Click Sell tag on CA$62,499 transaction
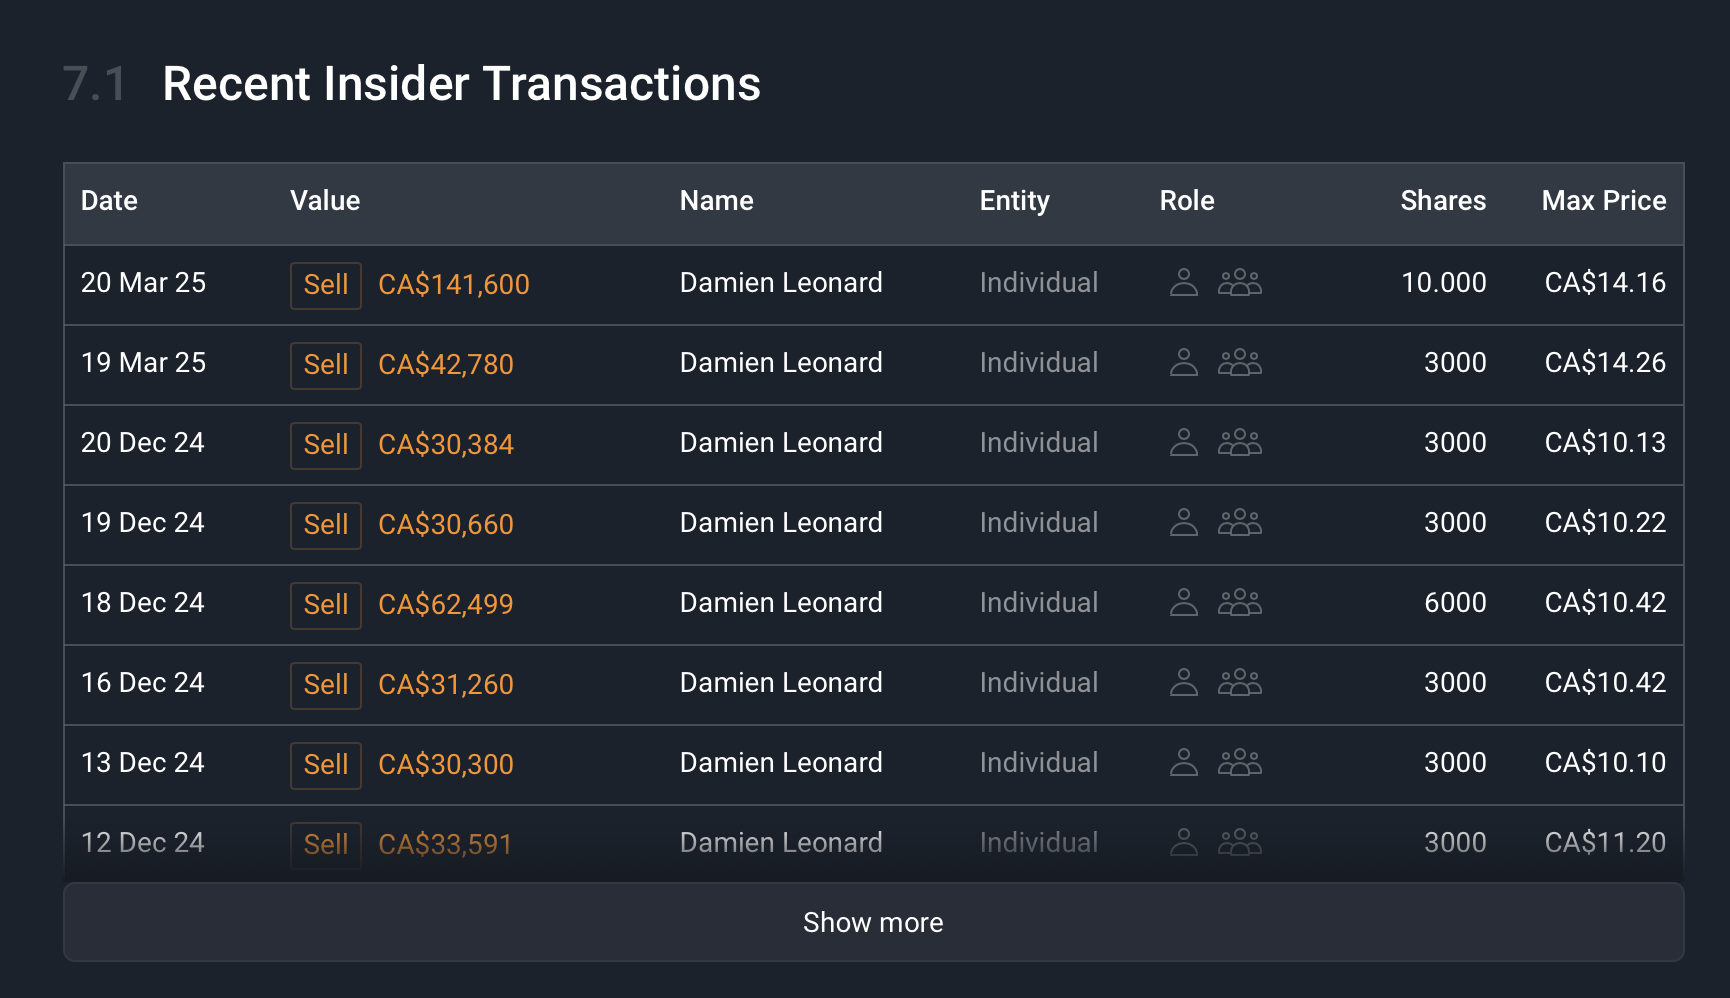 point(326,605)
